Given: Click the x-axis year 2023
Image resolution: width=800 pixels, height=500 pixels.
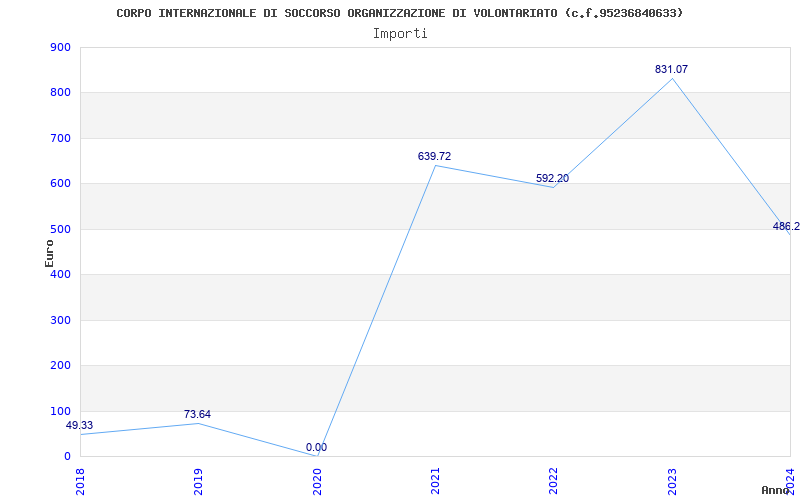Looking at the screenshot, I should [672, 482].
